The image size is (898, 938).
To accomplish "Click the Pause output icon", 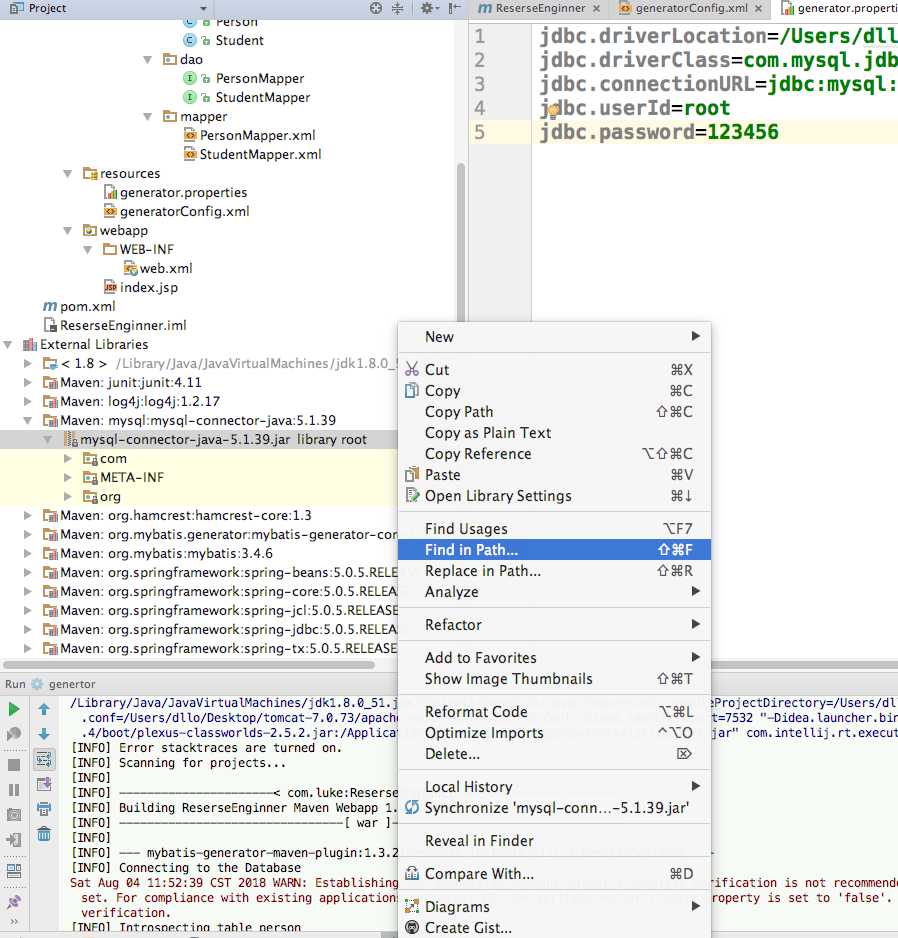I will tap(14, 790).
